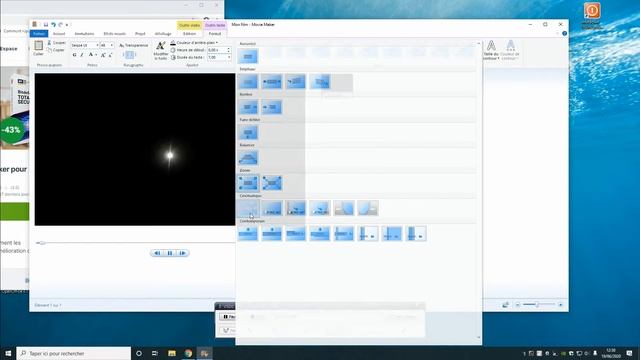Apply the seventh Contemporain text effect
The width and height of the screenshot is (640, 360).
392,234
